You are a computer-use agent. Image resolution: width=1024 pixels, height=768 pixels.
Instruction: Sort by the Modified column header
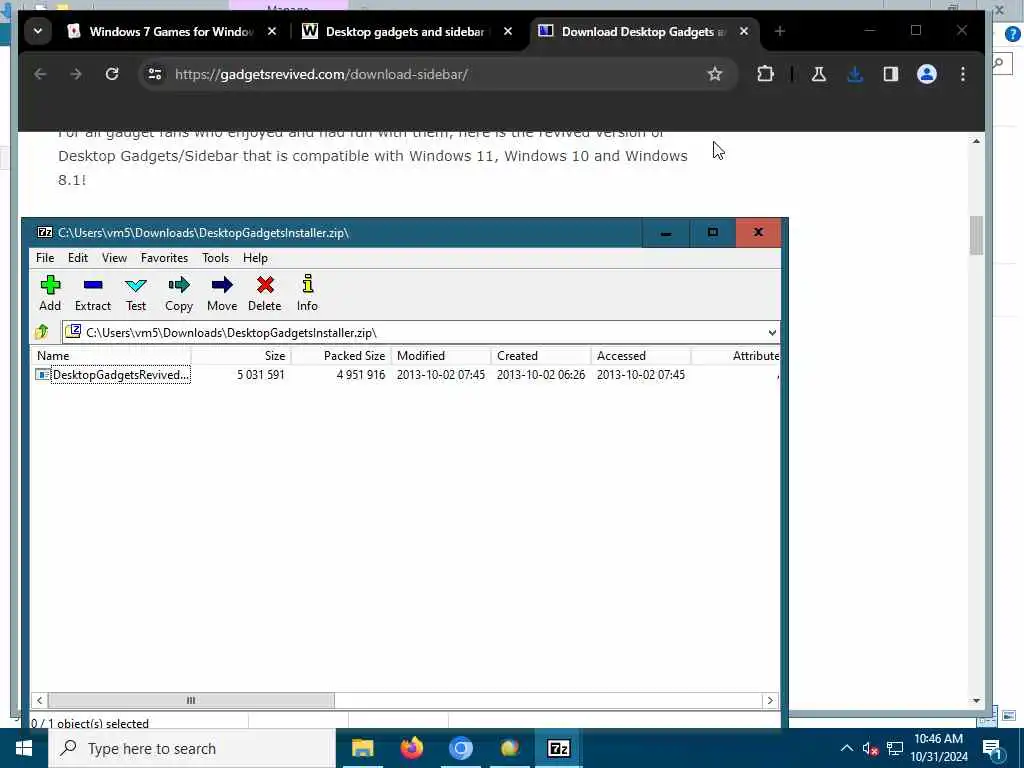pos(441,356)
